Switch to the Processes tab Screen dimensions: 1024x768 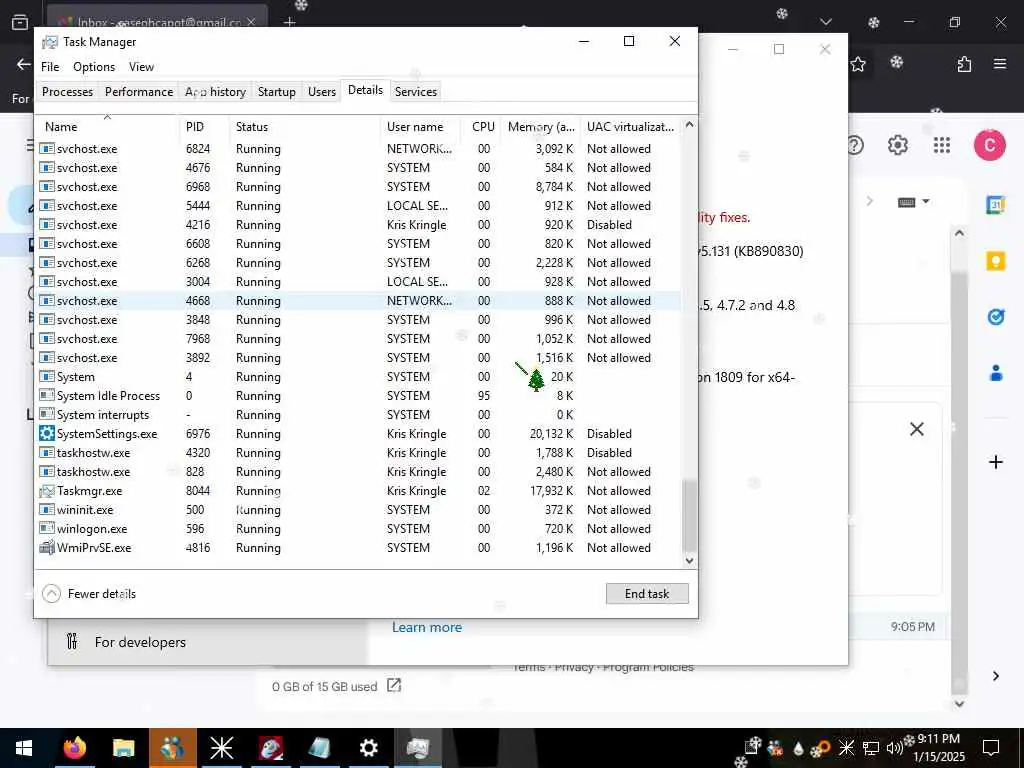pos(67,91)
